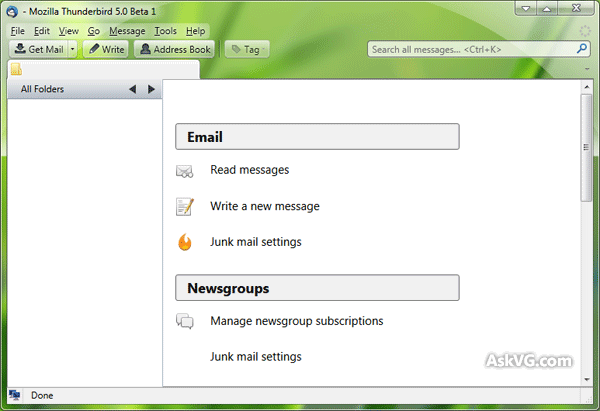Click the Get Mail button
Image resolution: width=600 pixels, height=411 pixels.
point(39,49)
